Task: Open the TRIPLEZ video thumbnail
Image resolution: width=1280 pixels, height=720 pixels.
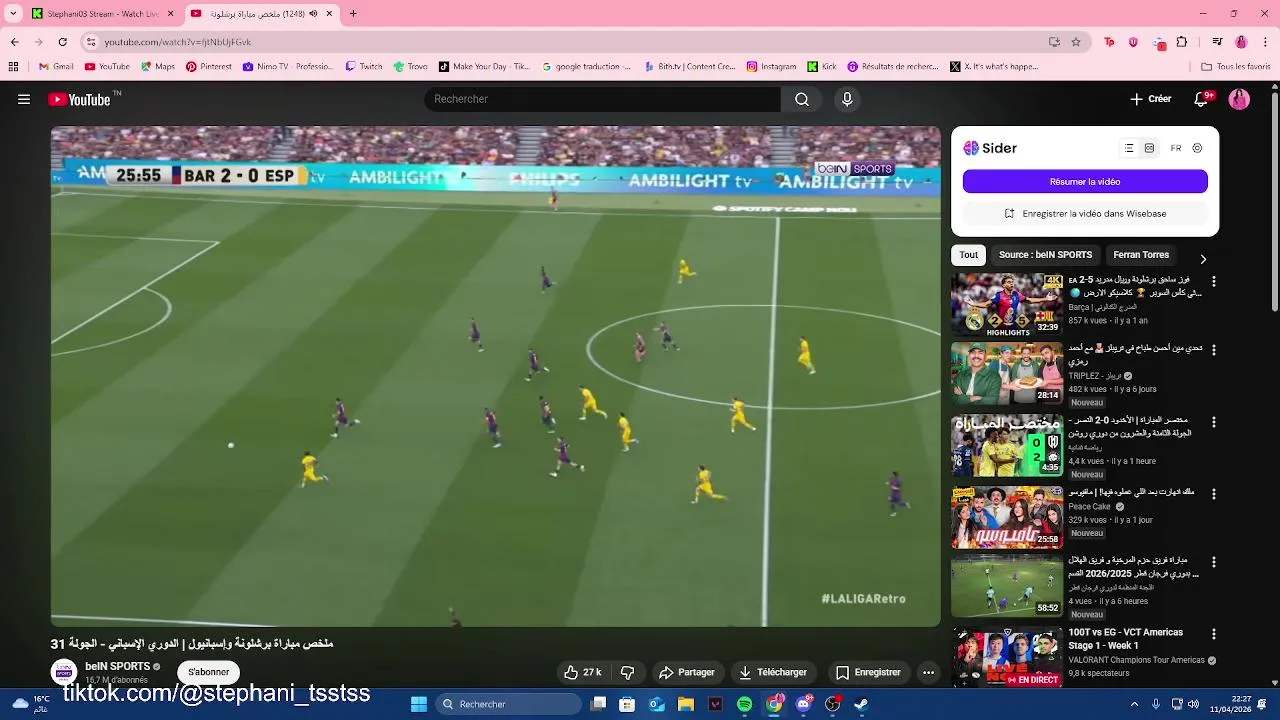Action: [1007, 374]
